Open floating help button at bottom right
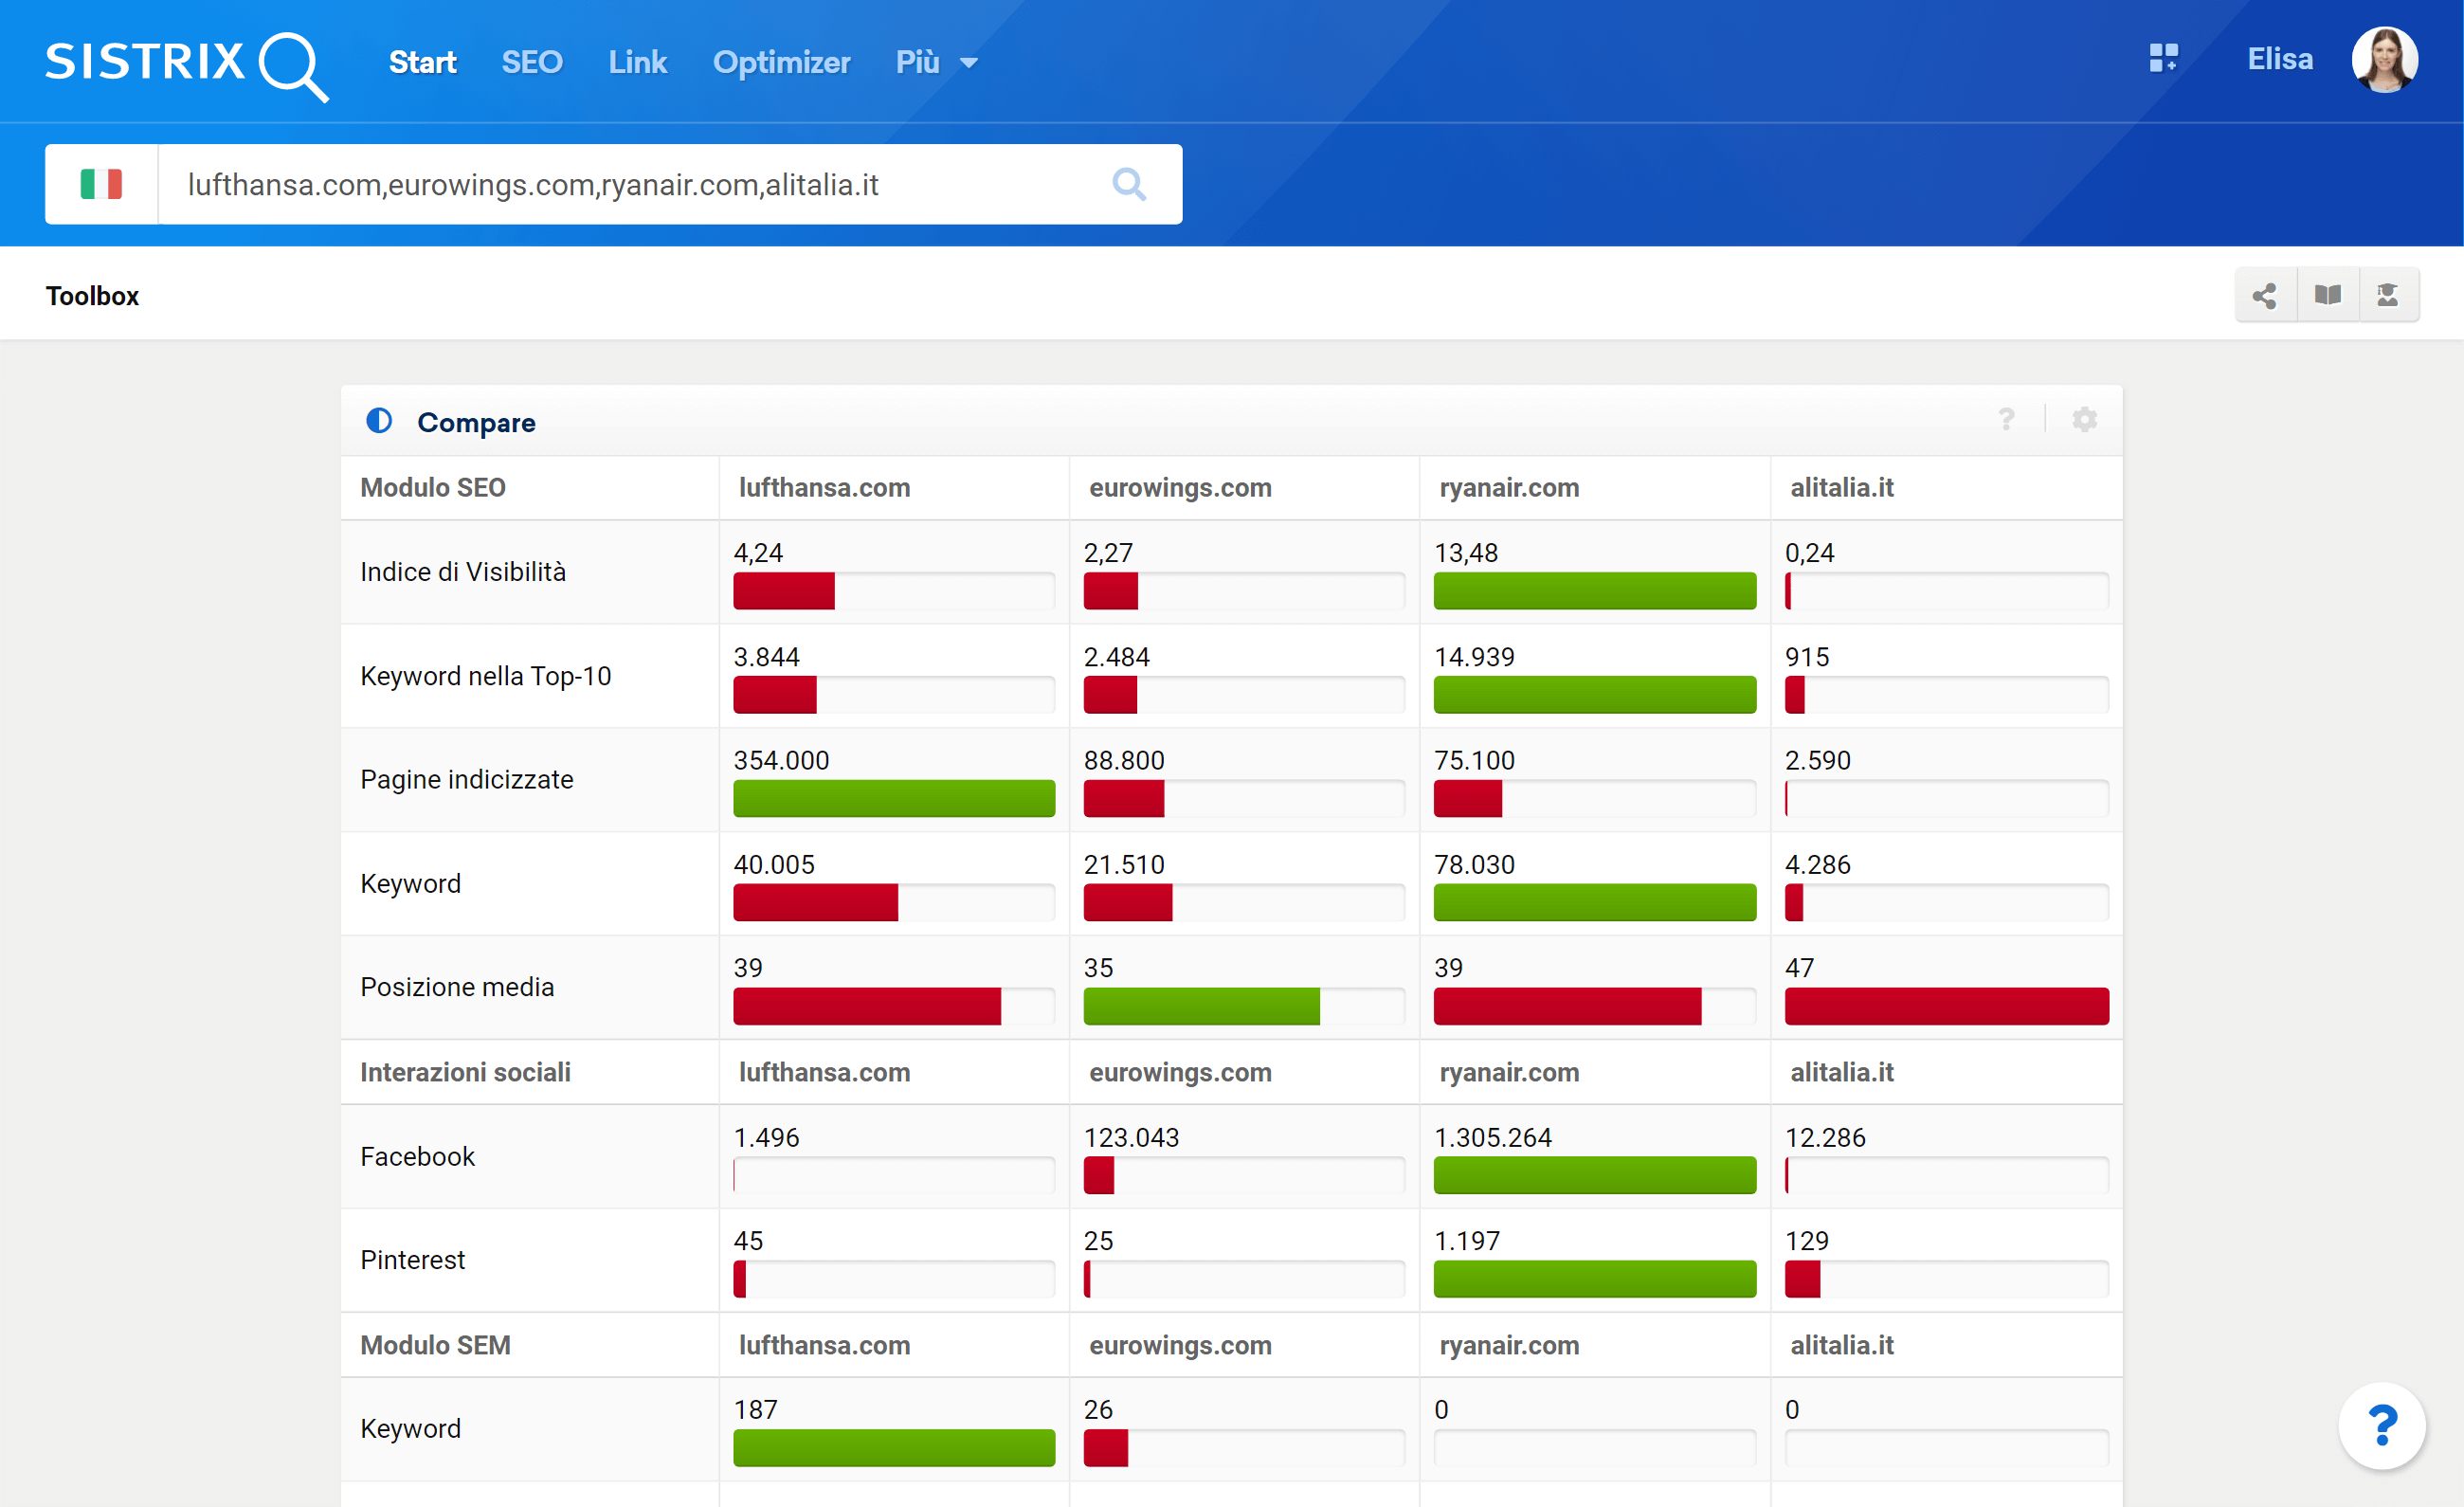The image size is (2464, 1507). pos(2382,1425)
